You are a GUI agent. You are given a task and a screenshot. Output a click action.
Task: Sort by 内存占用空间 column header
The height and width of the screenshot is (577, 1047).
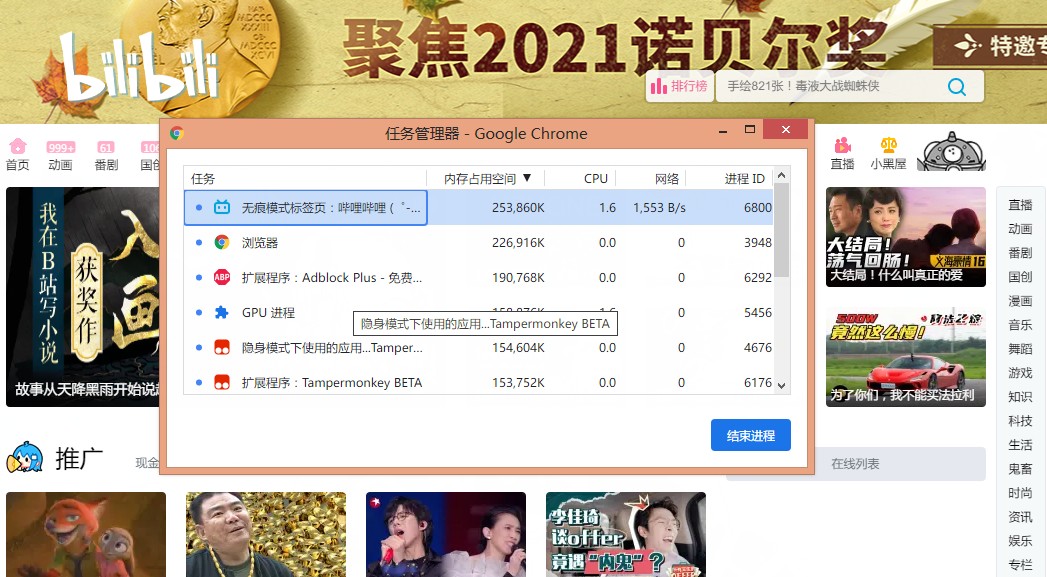tap(486, 179)
